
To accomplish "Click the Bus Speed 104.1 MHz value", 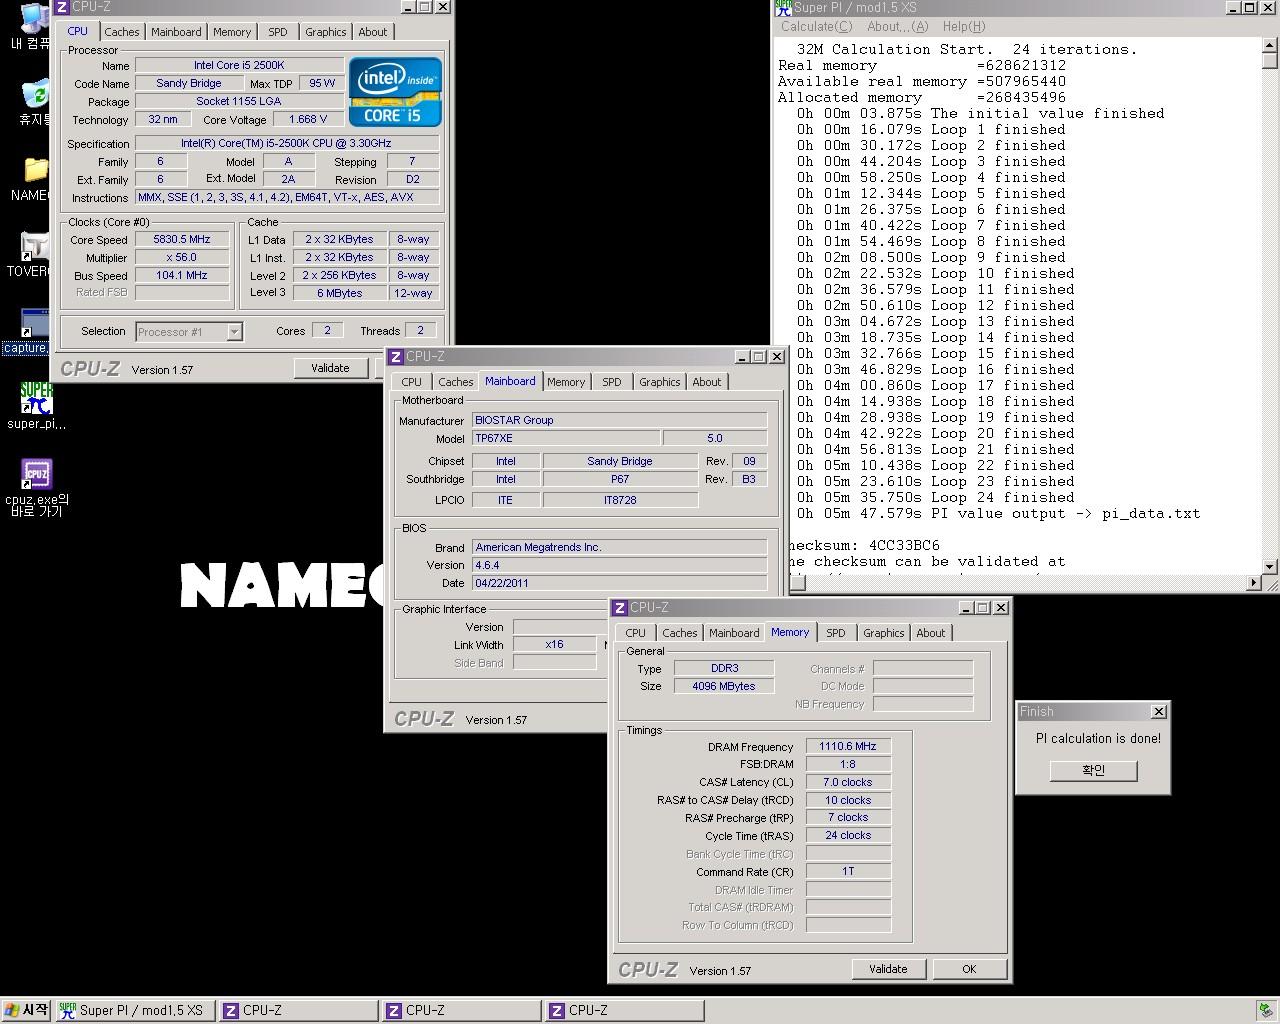I will (182, 276).
